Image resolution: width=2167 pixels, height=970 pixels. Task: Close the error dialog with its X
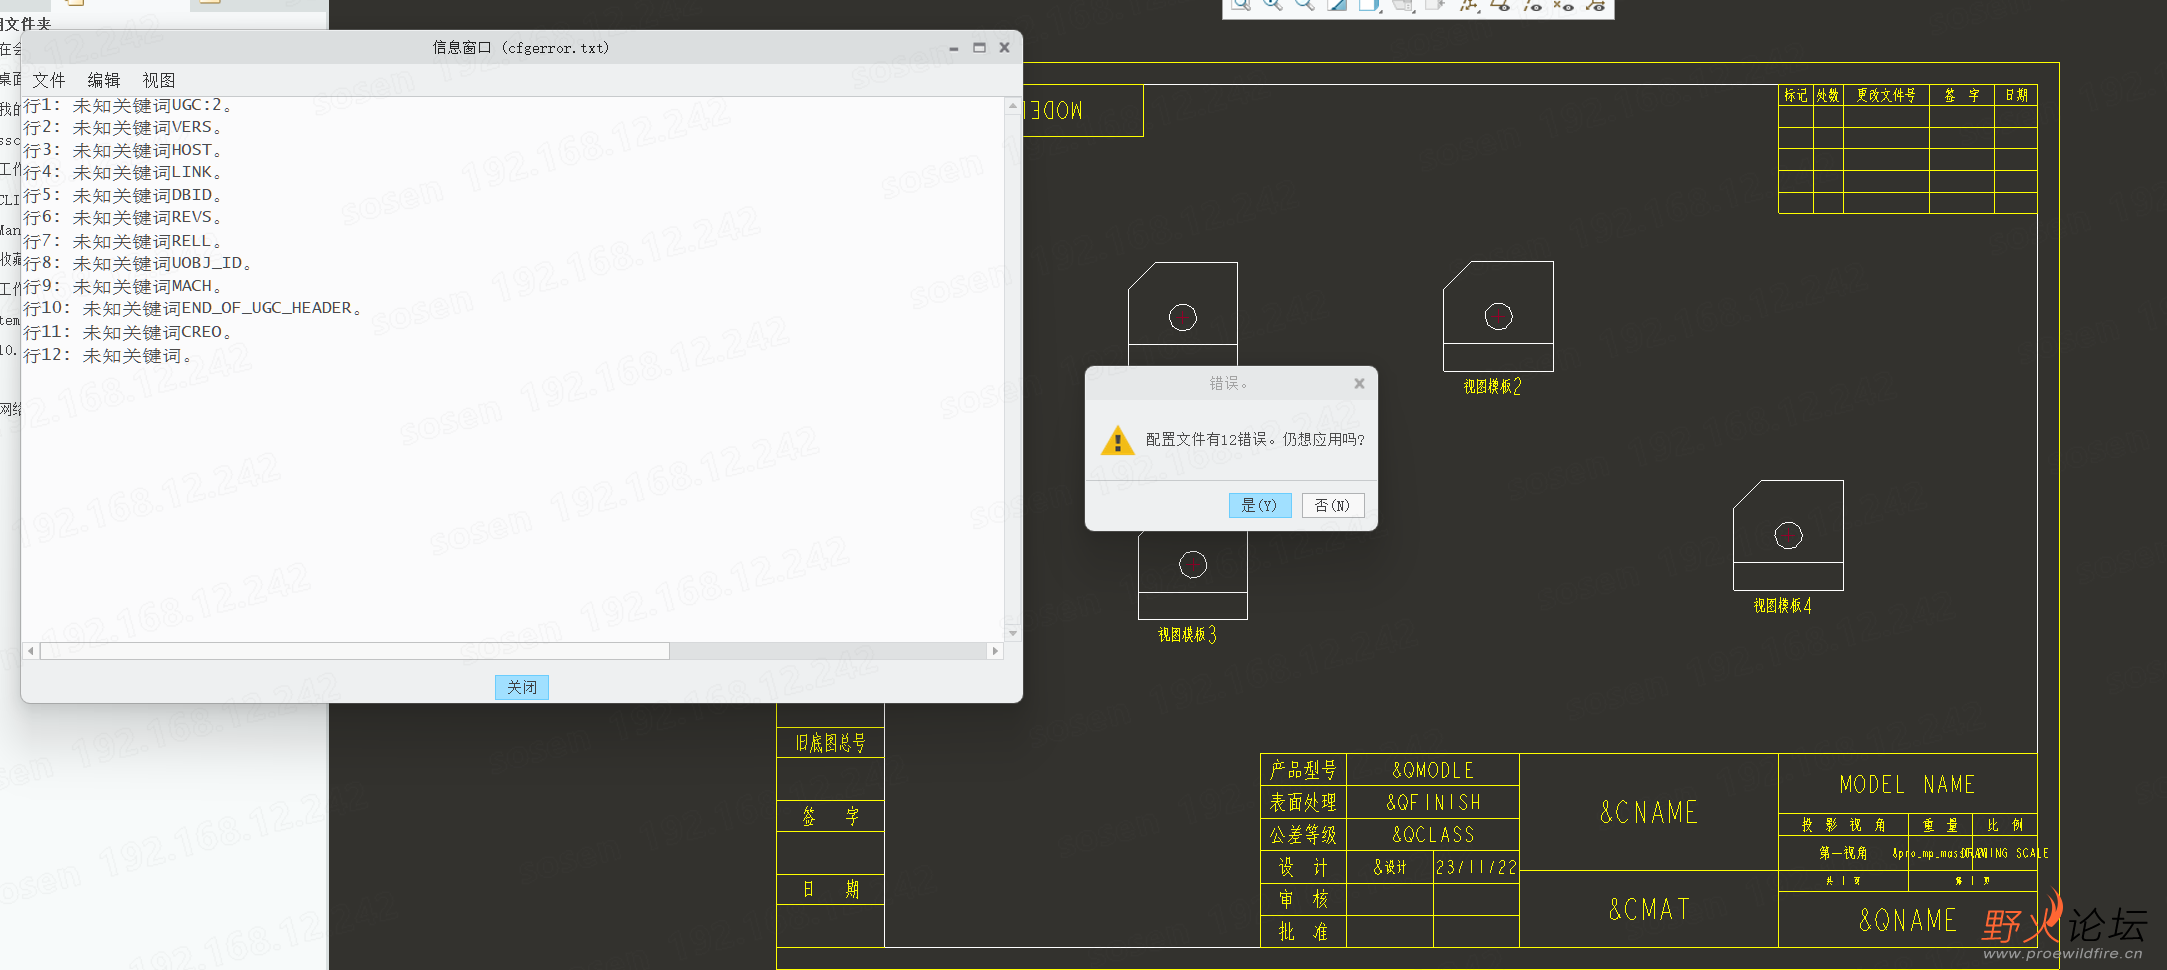[1359, 383]
